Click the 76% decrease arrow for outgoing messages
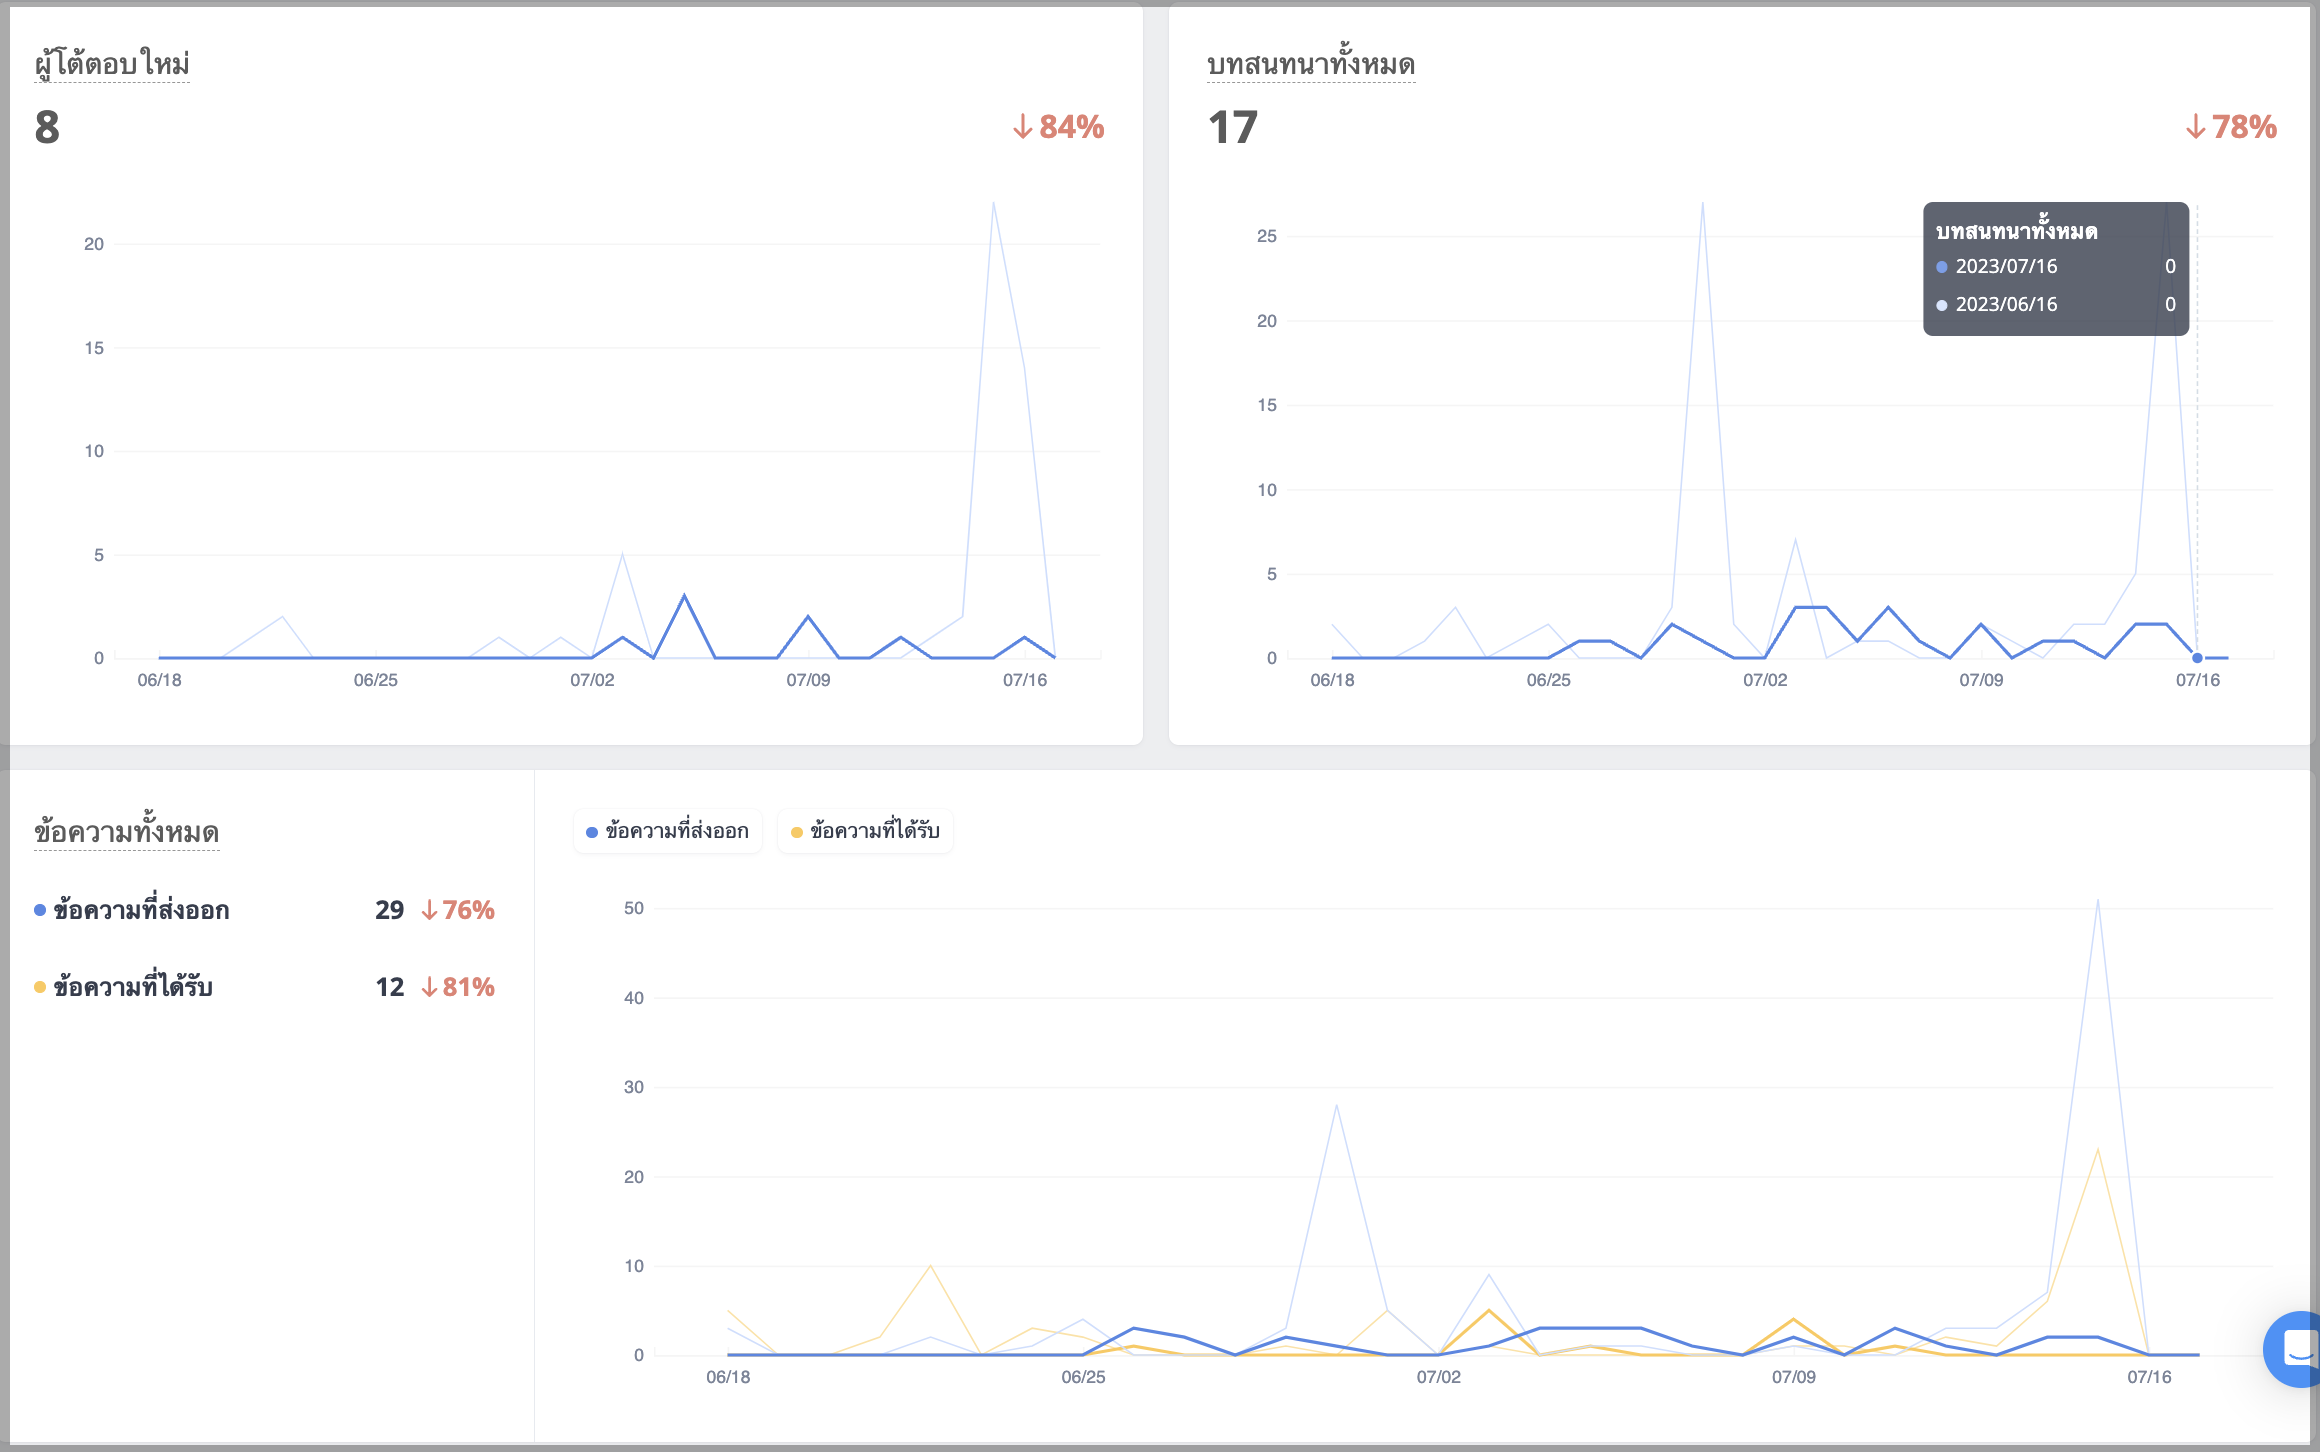2320x1452 pixels. [x=429, y=910]
